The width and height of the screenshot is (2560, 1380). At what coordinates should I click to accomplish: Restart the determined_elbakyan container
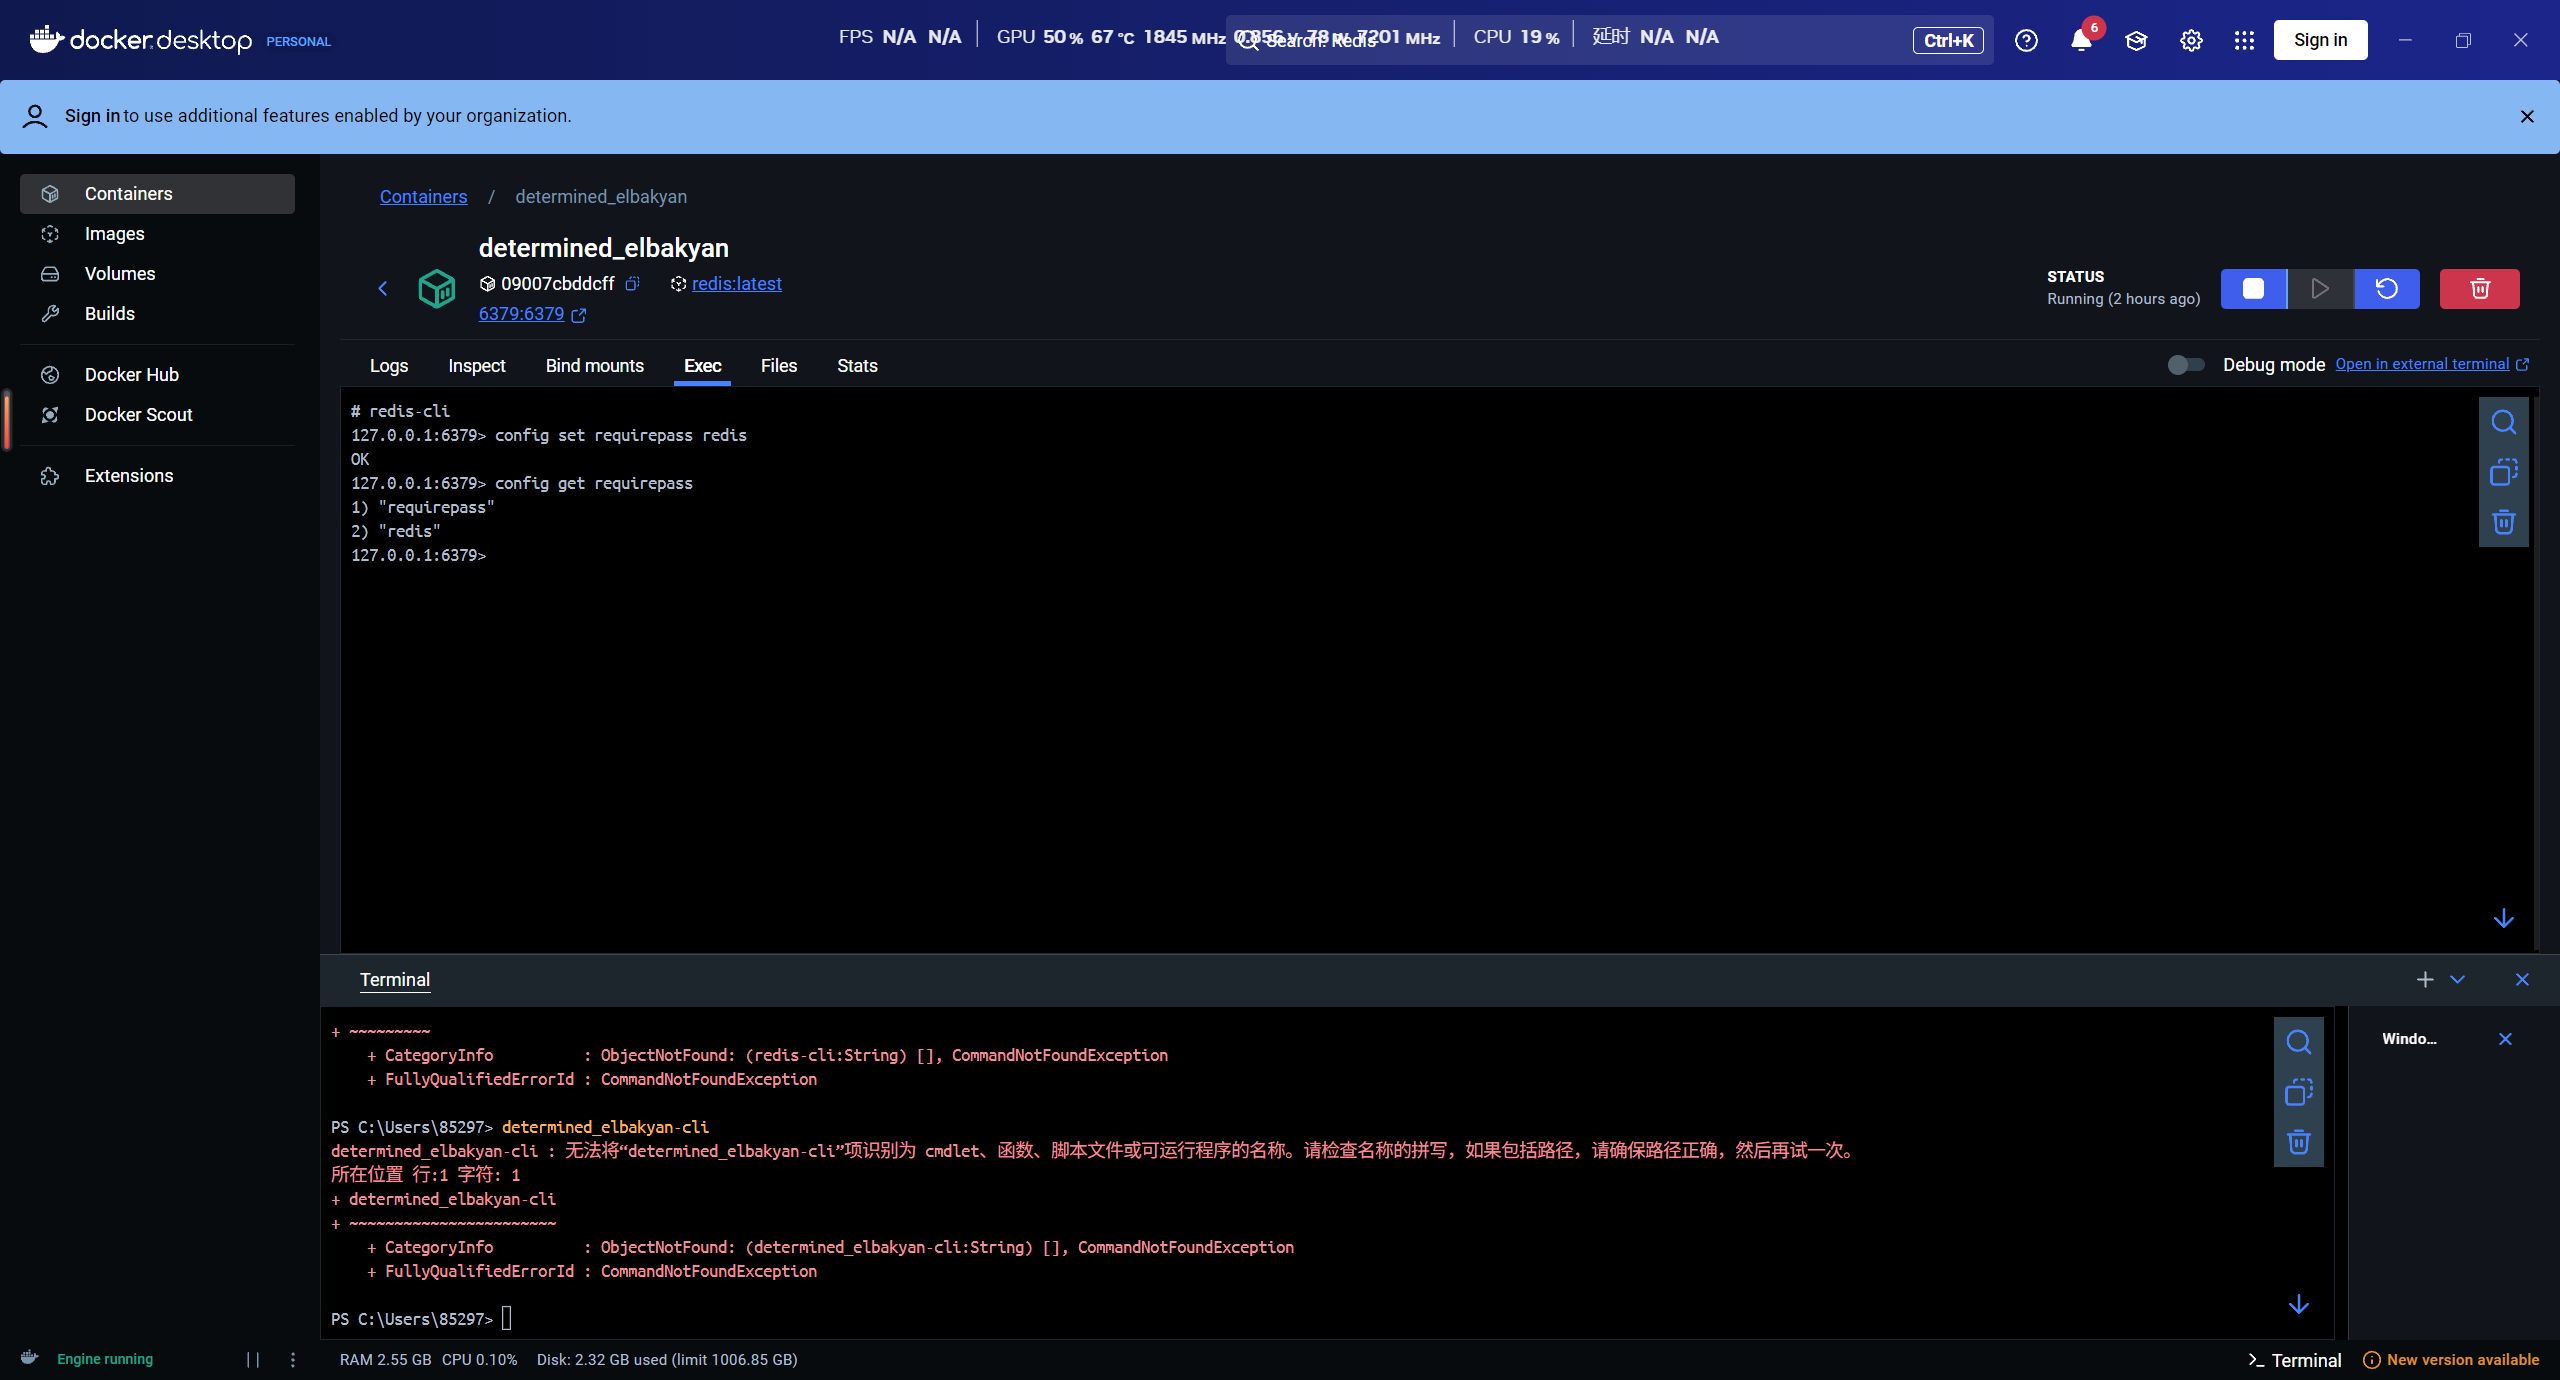coord(2386,289)
